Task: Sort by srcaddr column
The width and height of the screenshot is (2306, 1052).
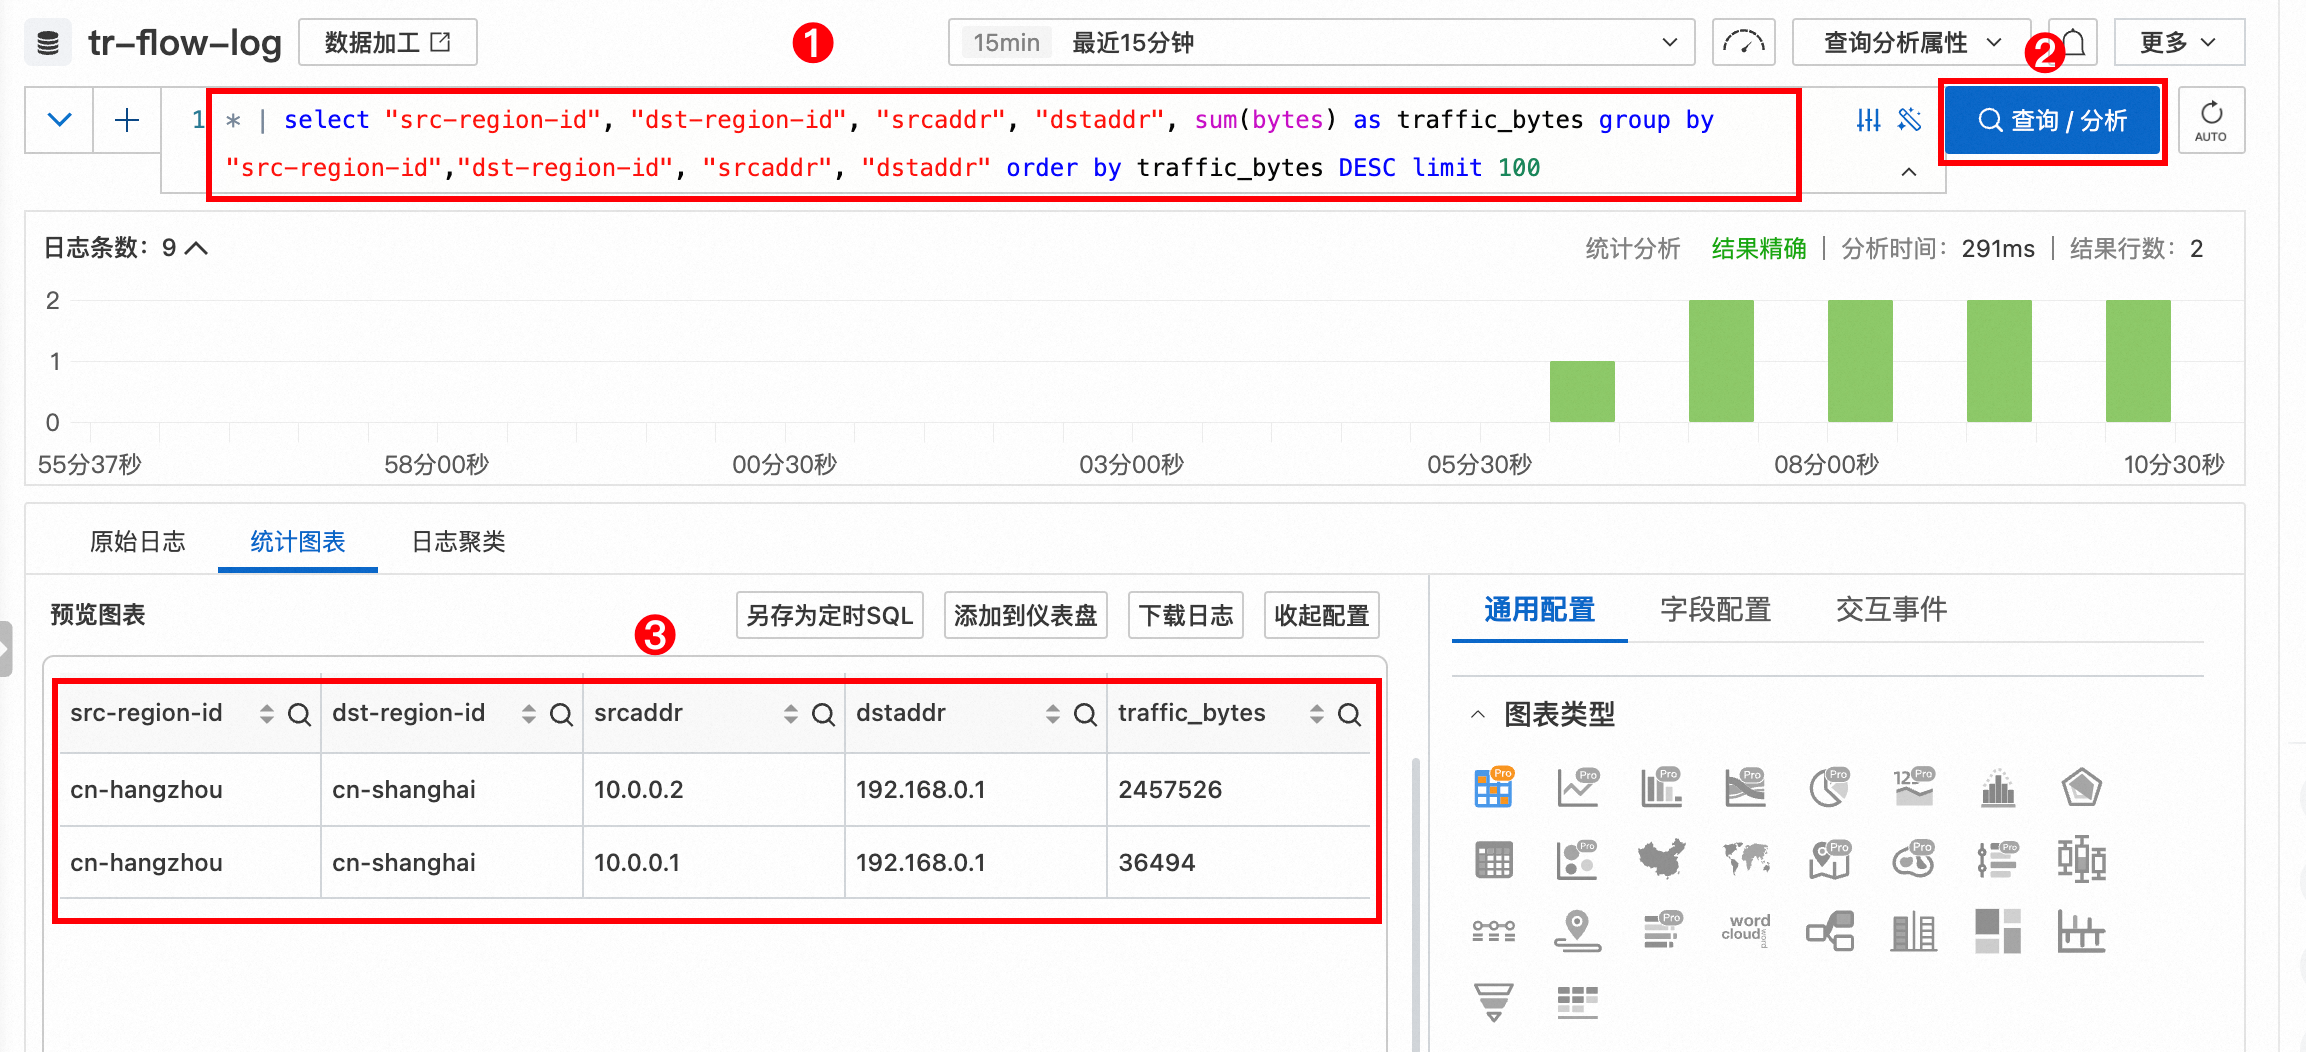Action: (x=790, y=714)
